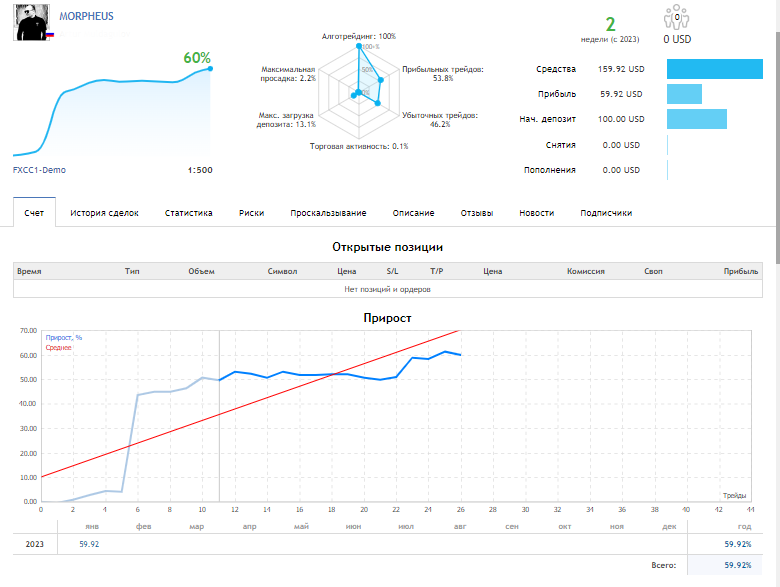Click the MORPHEUS profile avatar photo

pyautogui.click(x=31, y=22)
